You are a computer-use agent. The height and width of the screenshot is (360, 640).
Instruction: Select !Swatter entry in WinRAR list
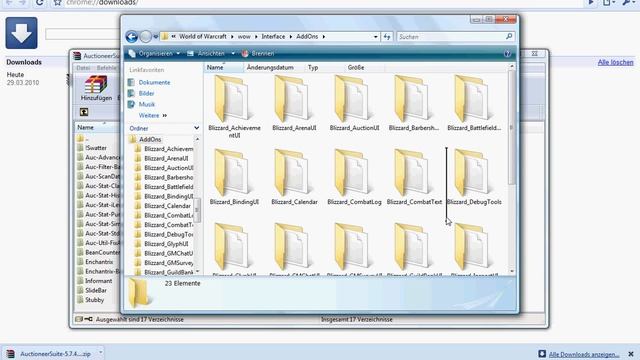(96, 148)
